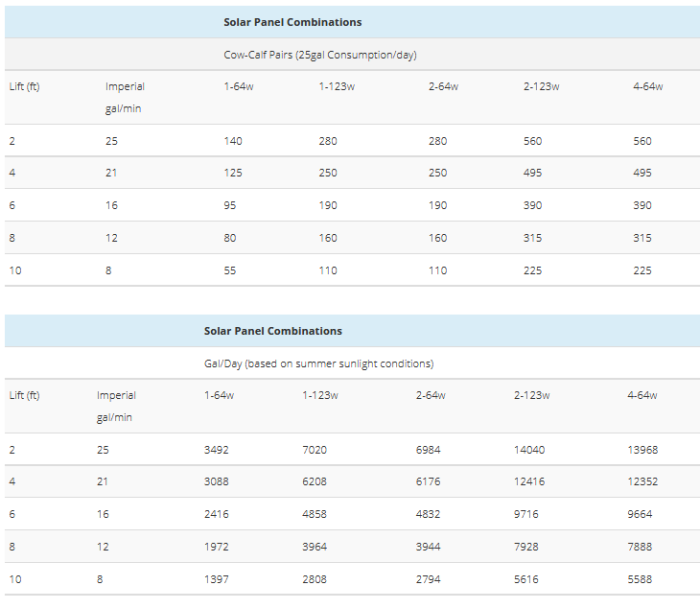
Task: Click the 3492 gallons per day cell
Action: (x=218, y=450)
